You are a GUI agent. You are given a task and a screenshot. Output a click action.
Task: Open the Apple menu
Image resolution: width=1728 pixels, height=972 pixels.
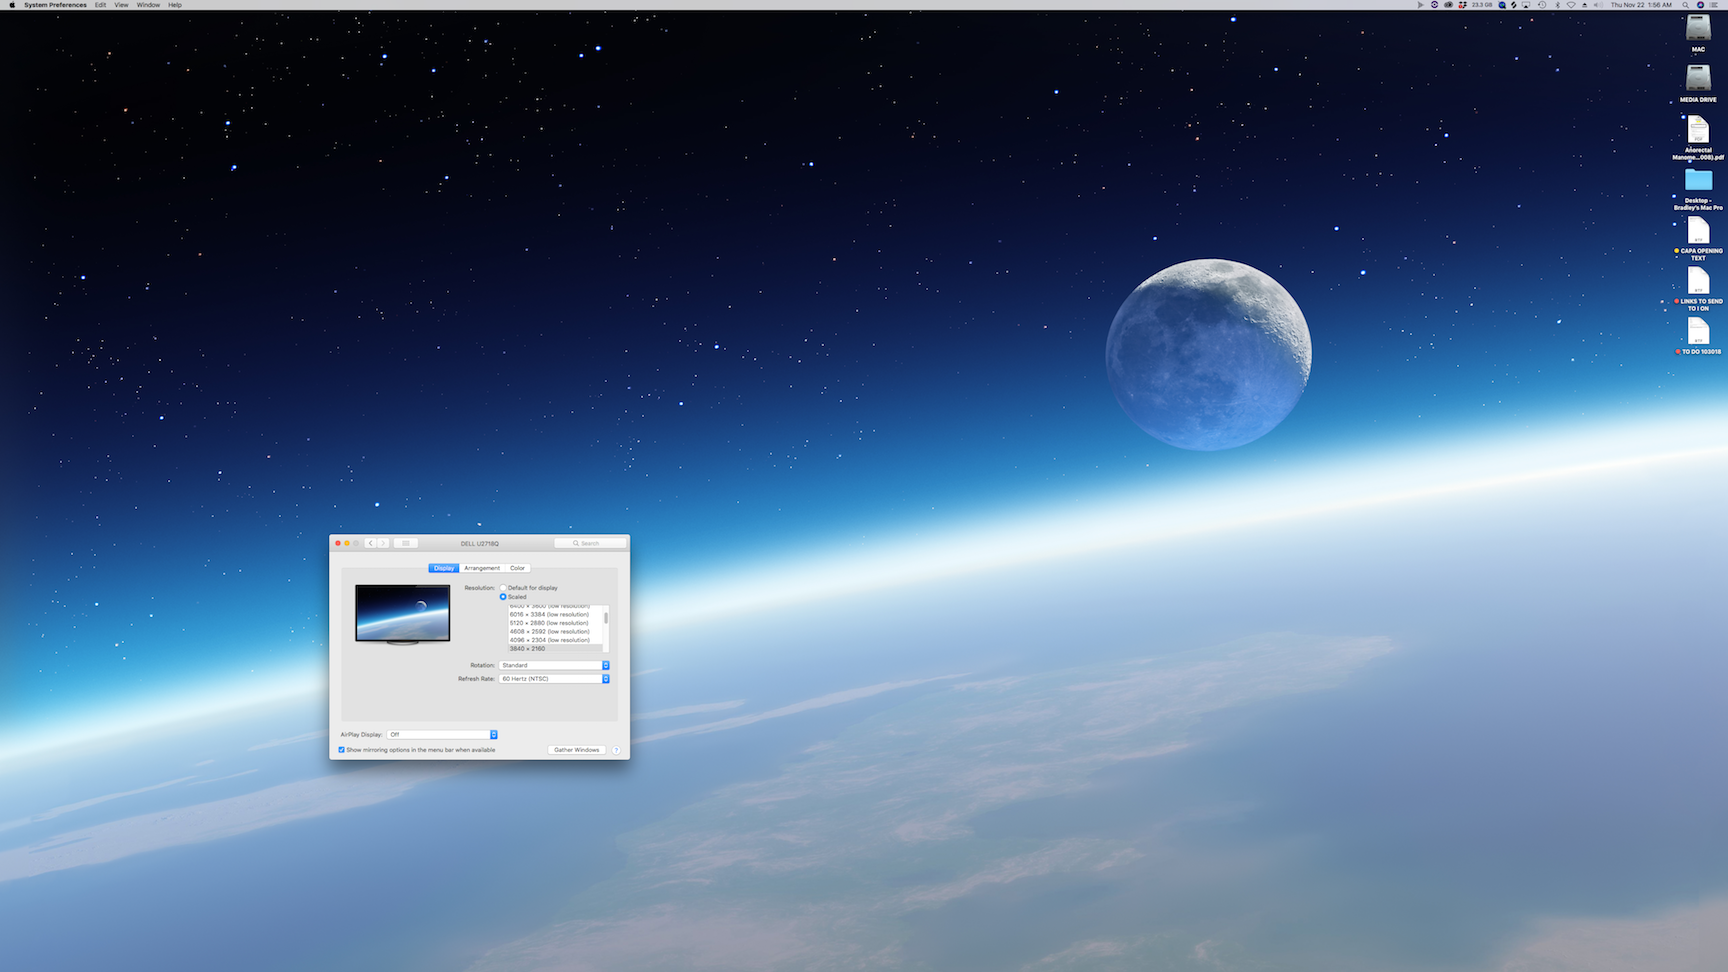(x=12, y=5)
